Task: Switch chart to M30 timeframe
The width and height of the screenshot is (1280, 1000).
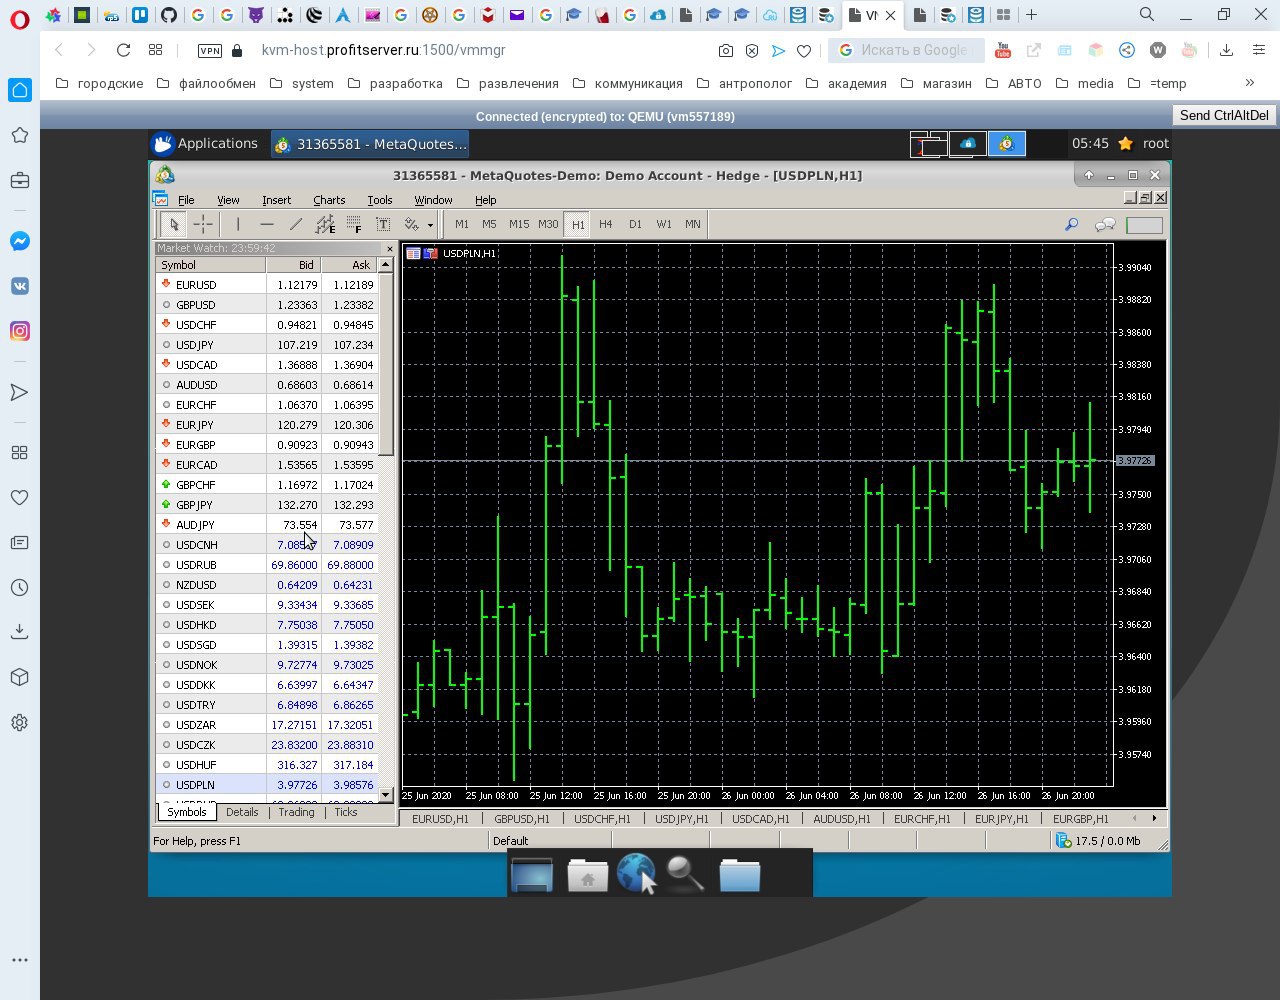Action: 548,224
